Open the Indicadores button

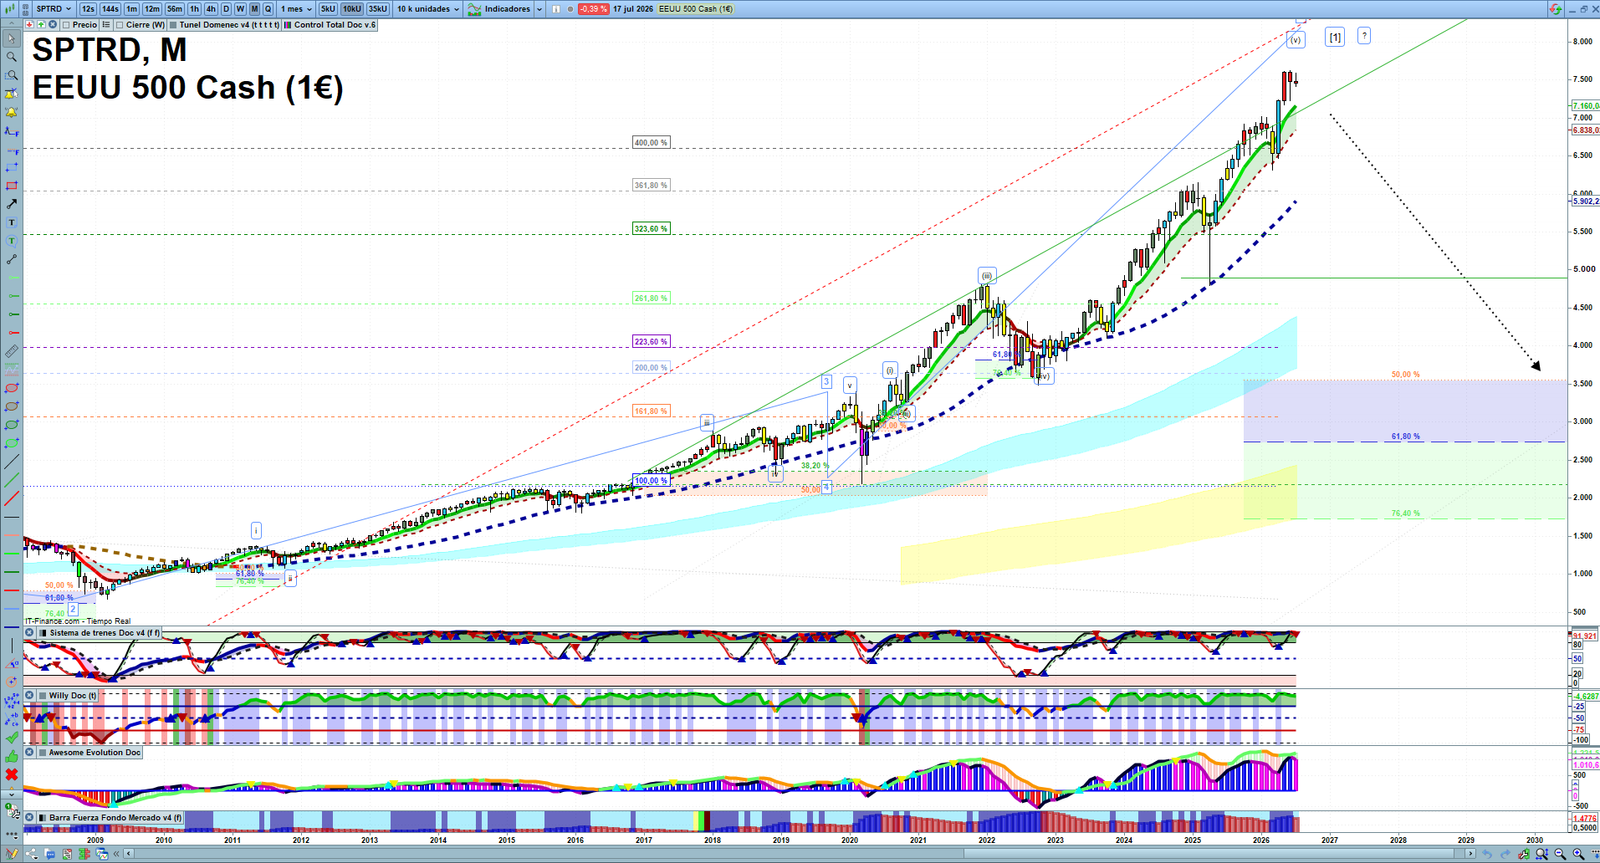[x=500, y=9]
